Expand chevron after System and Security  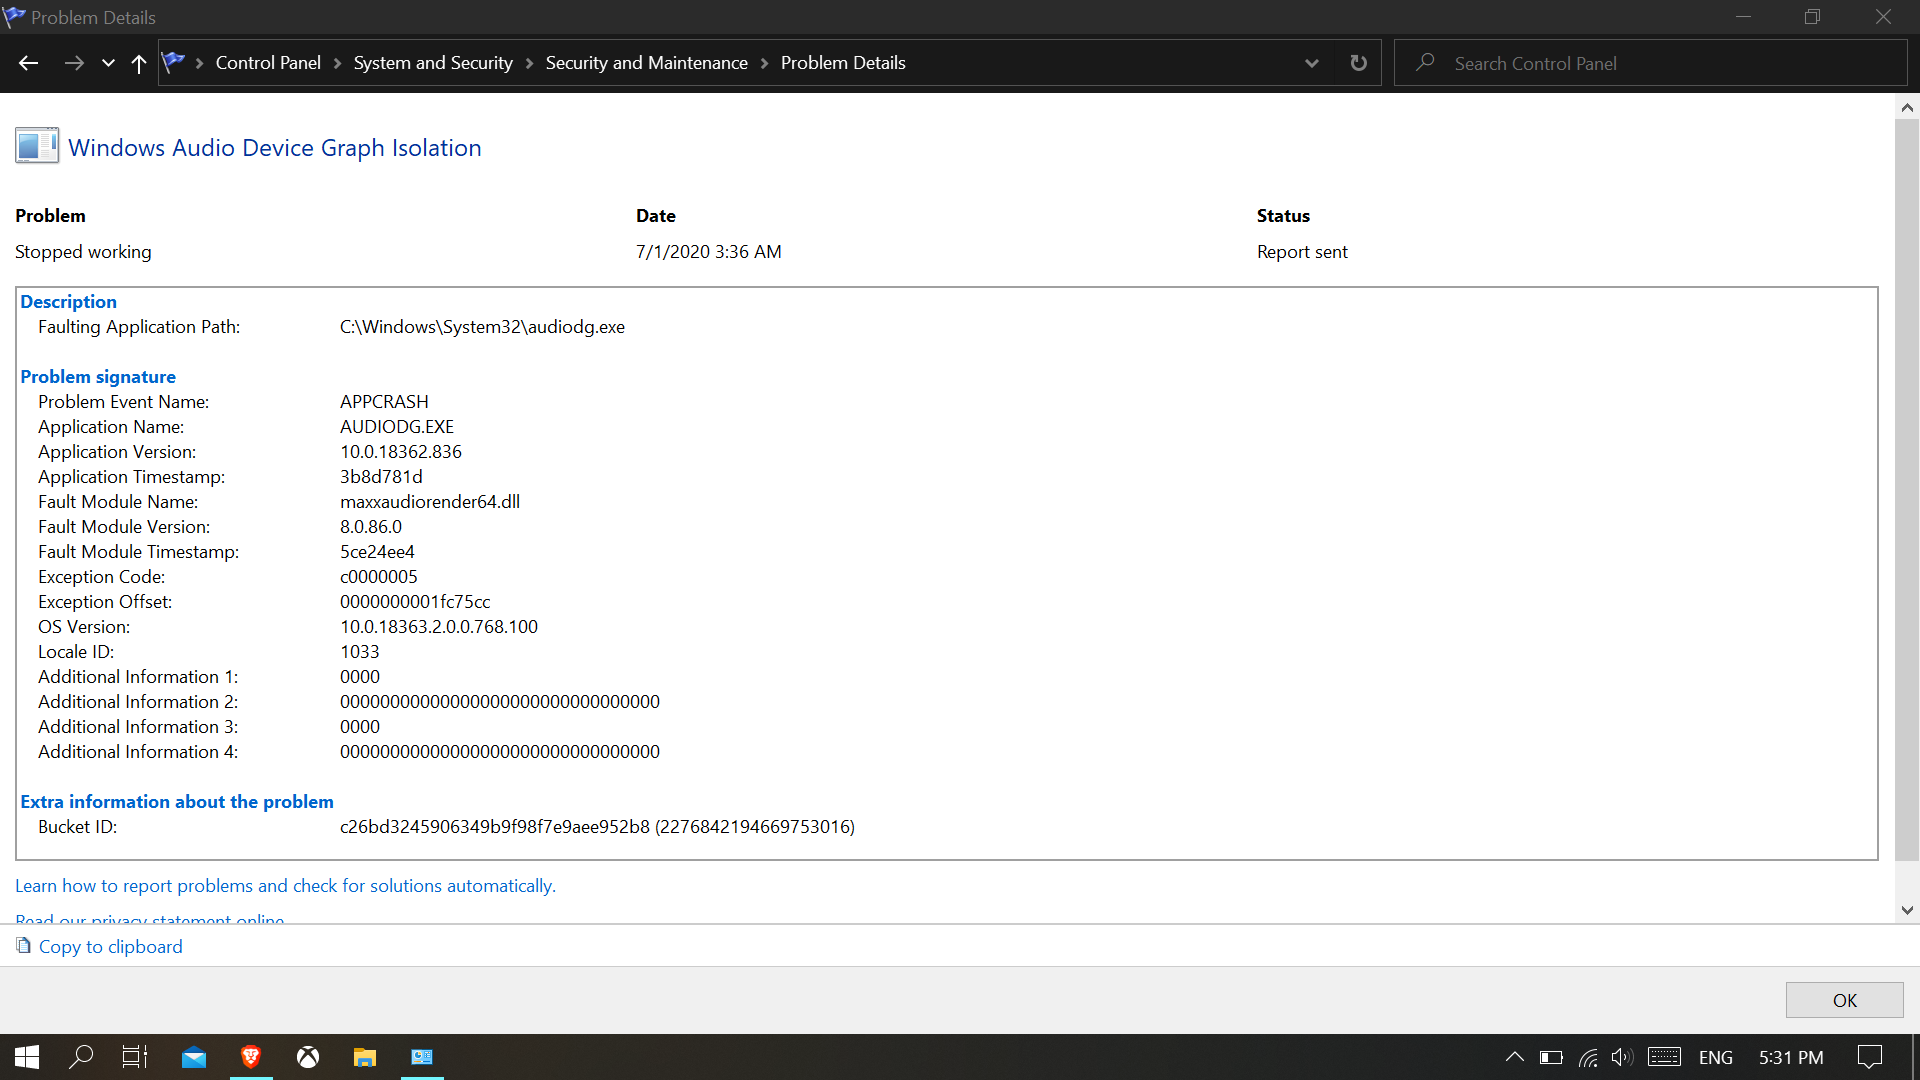point(529,63)
